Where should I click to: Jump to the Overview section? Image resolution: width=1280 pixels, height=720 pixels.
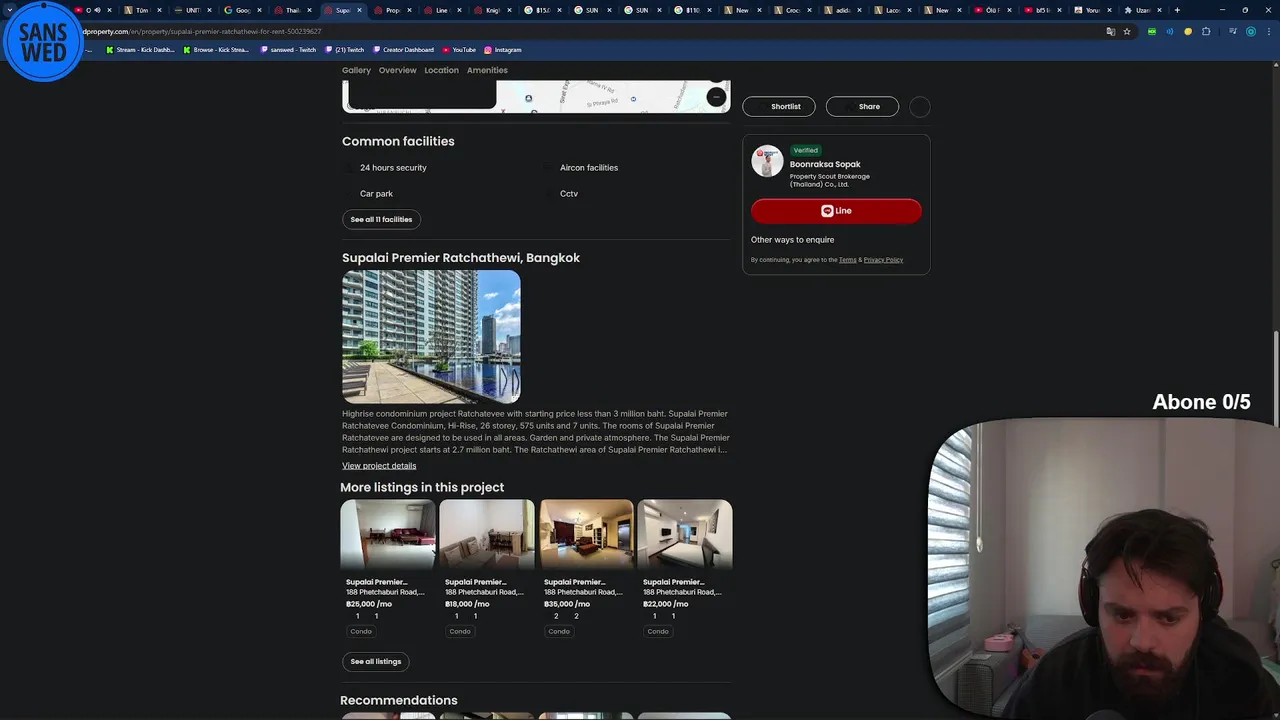pos(397,70)
